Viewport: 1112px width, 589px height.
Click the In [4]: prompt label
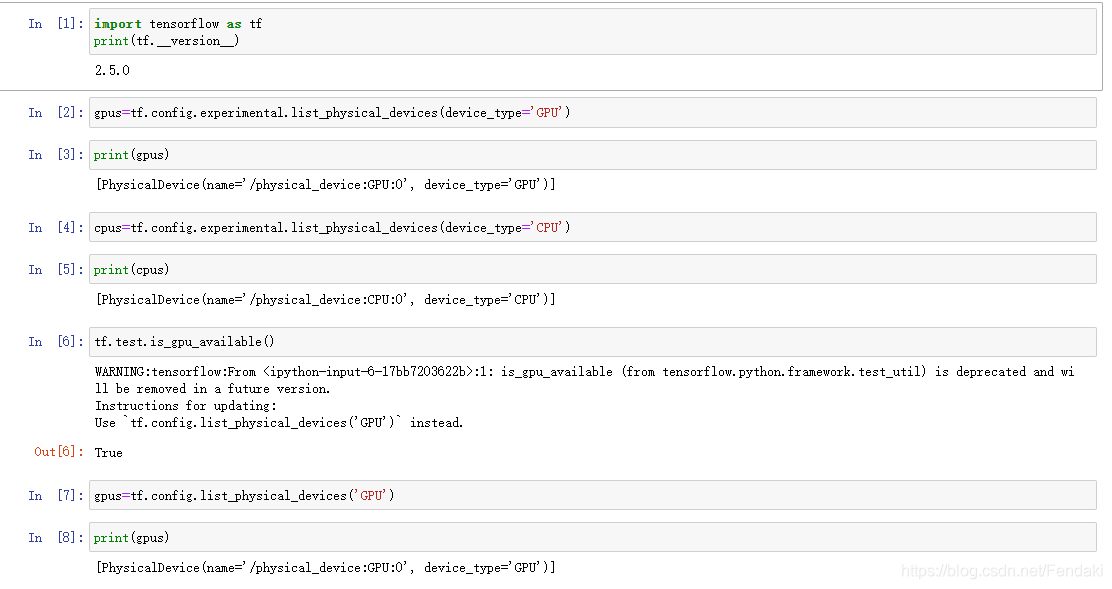tap(56, 228)
